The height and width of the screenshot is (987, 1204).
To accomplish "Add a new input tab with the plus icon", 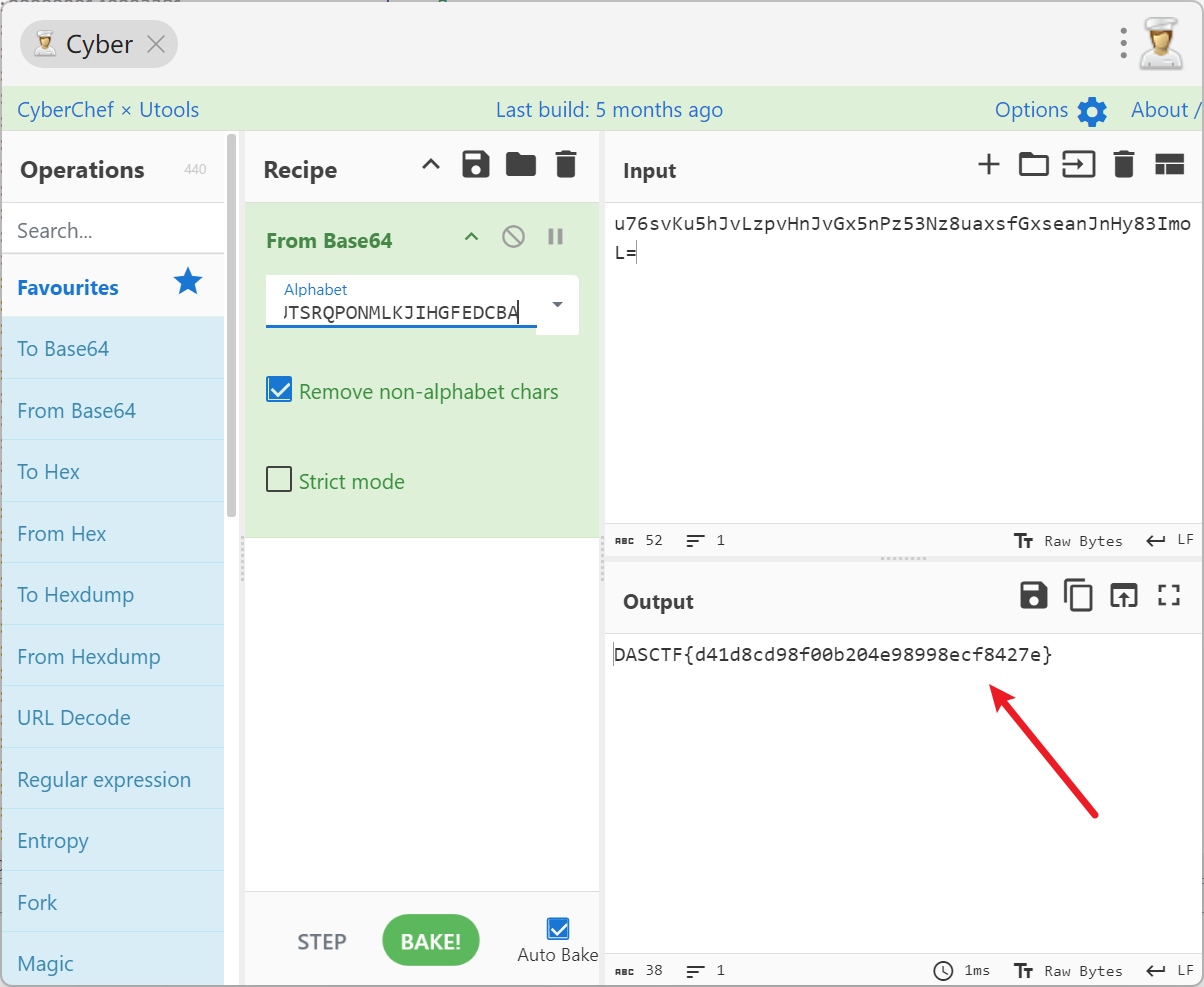I will [x=988, y=165].
